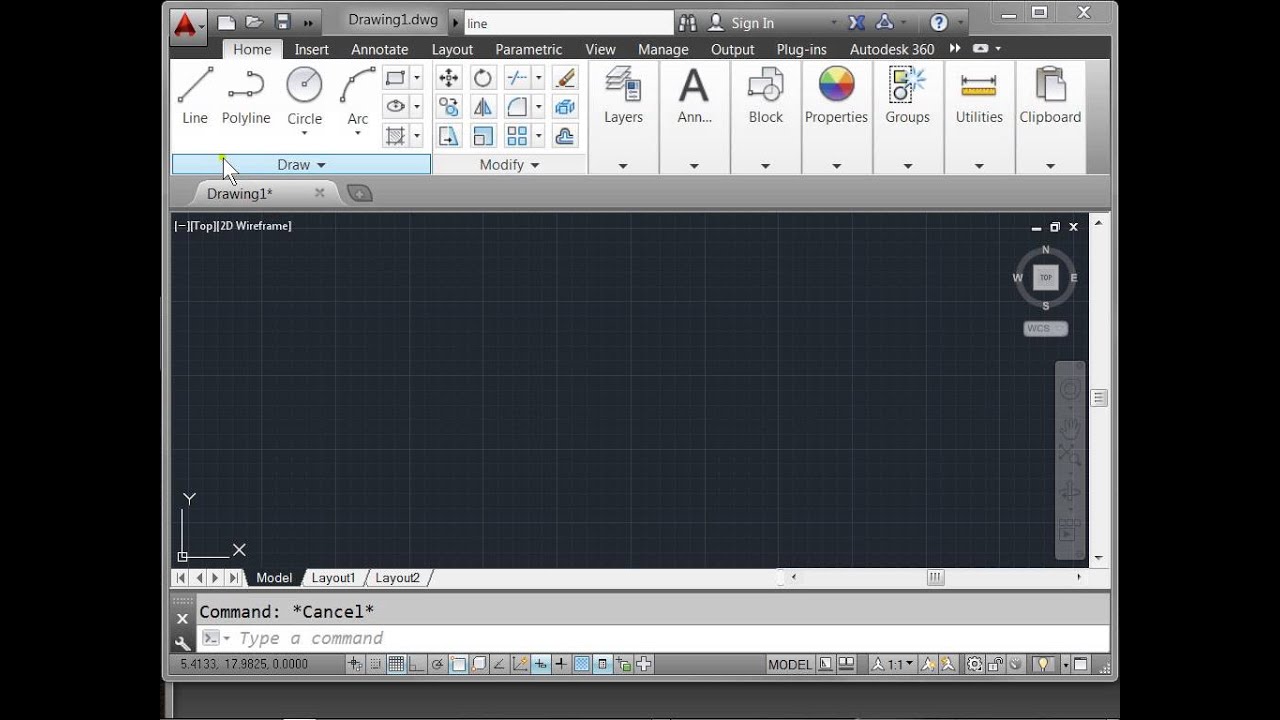The image size is (1280, 720).
Task: Choose the Fillet tool
Action: point(517,107)
